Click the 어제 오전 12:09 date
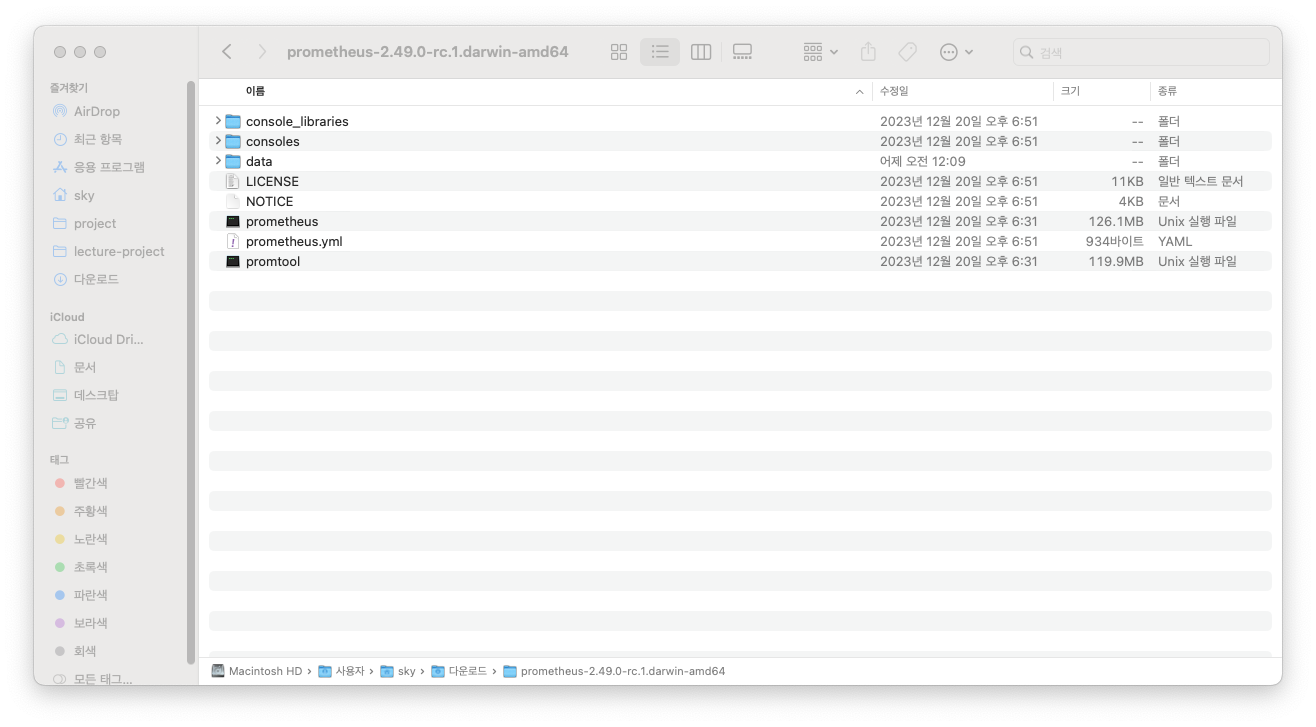 tap(923, 161)
